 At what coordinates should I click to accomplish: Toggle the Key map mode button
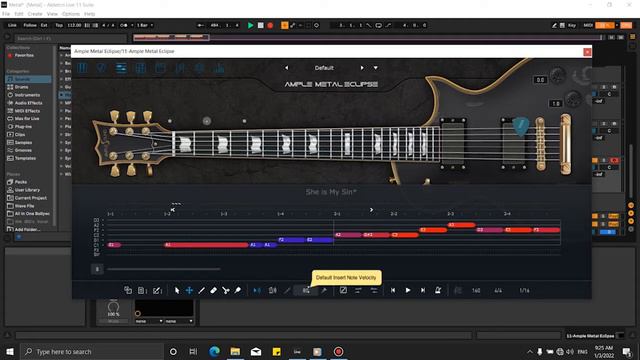(x=572, y=25)
